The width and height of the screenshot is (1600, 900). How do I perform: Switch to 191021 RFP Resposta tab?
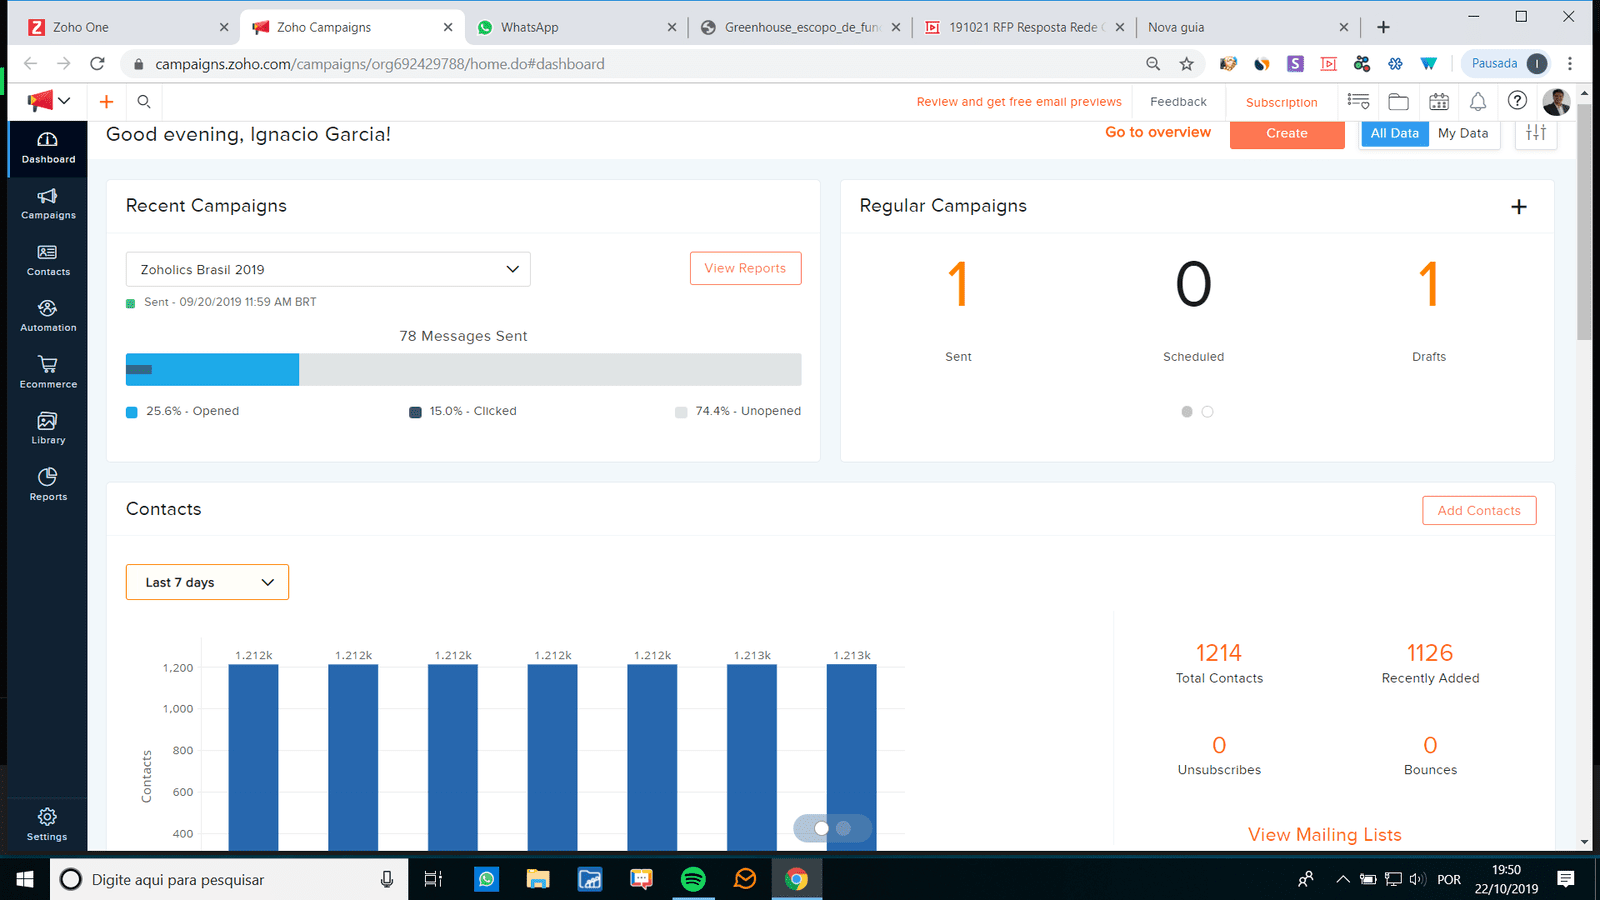pos(1025,27)
